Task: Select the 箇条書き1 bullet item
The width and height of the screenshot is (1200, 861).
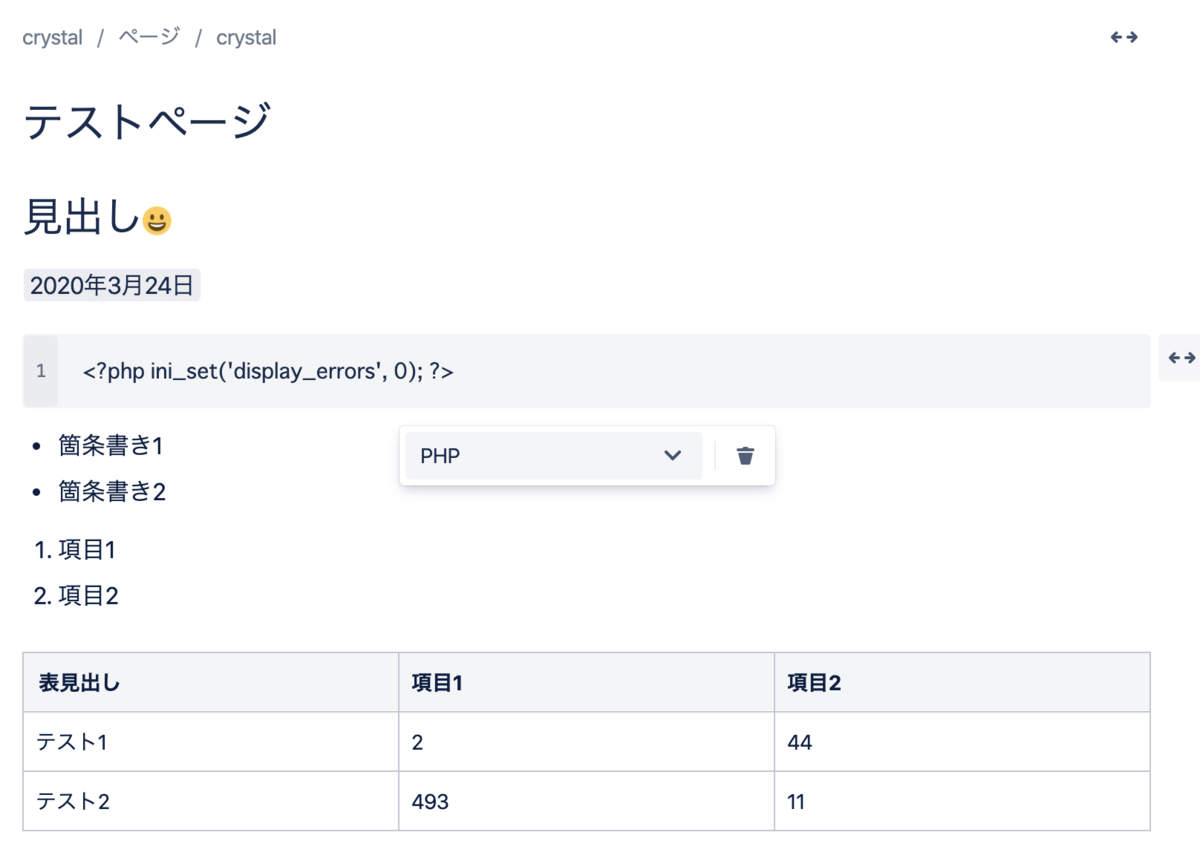Action: [113, 446]
